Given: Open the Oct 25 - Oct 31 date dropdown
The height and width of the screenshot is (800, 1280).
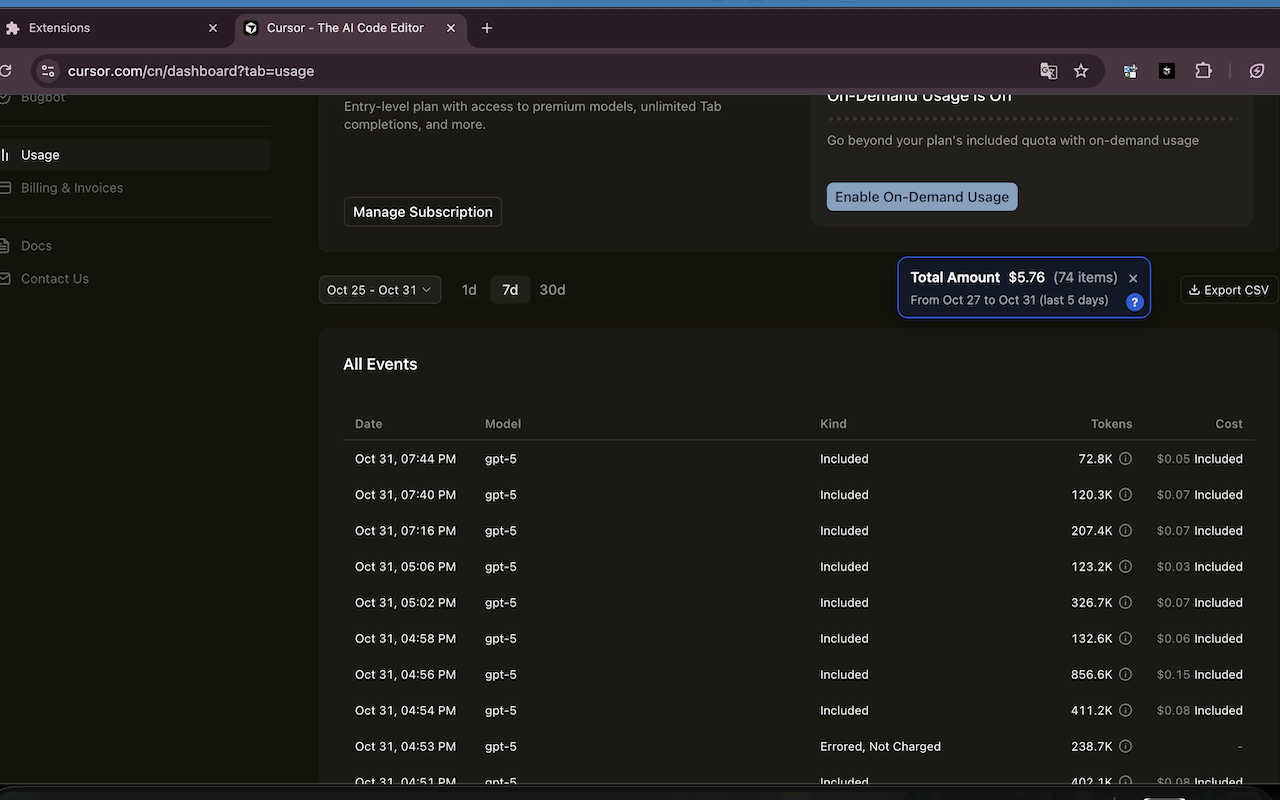Looking at the screenshot, I should [380, 289].
